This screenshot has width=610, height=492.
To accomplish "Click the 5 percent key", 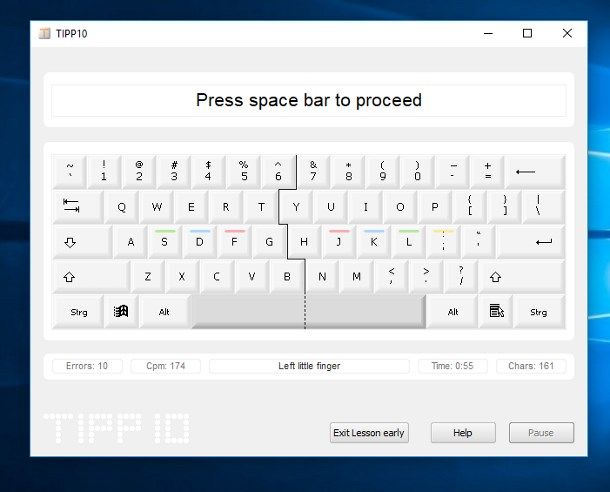I will tap(244, 172).
